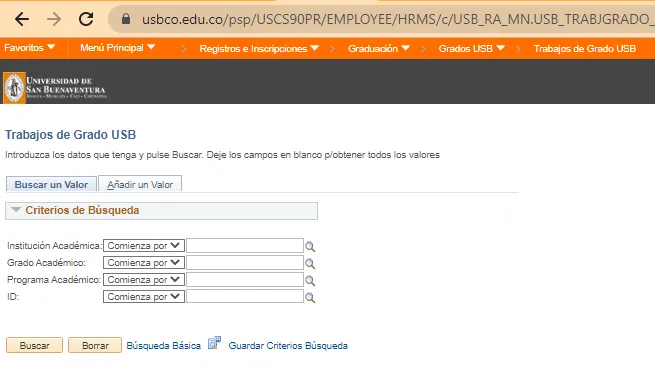This screenshot has width=655, height=387.
Task: Click the padlock site security icon
Action: click(x=126, y=19)
